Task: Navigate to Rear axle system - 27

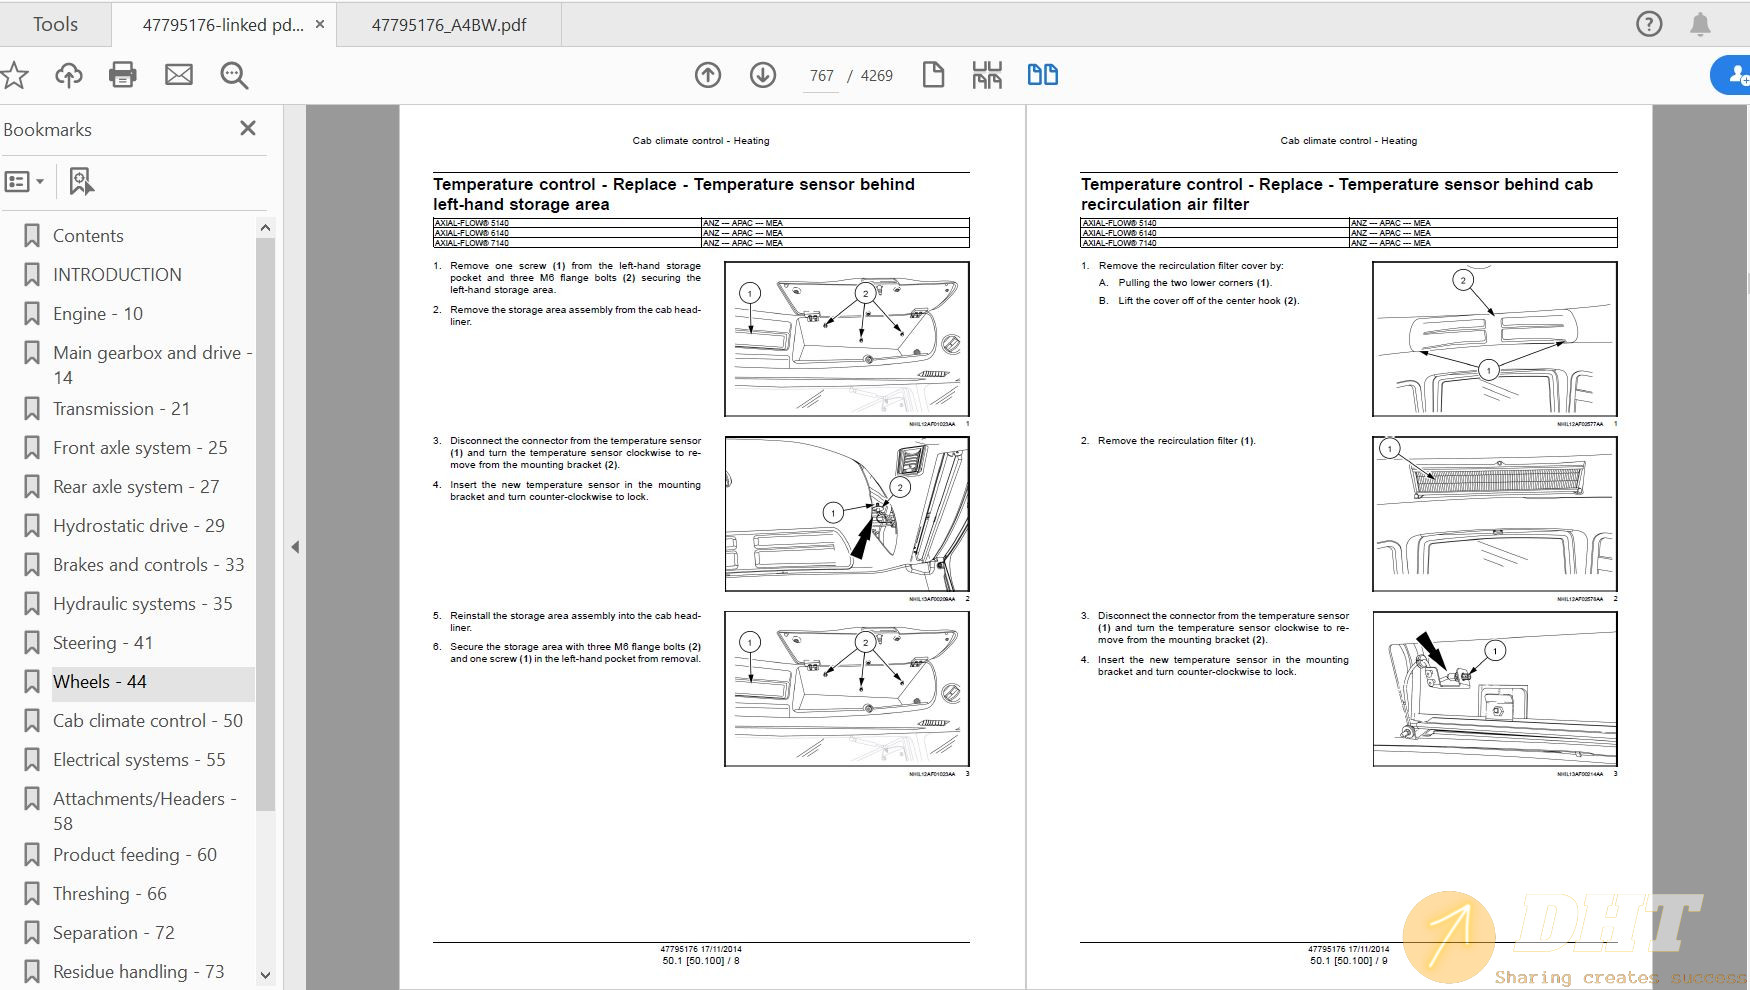Action: (x=136, y=487)
